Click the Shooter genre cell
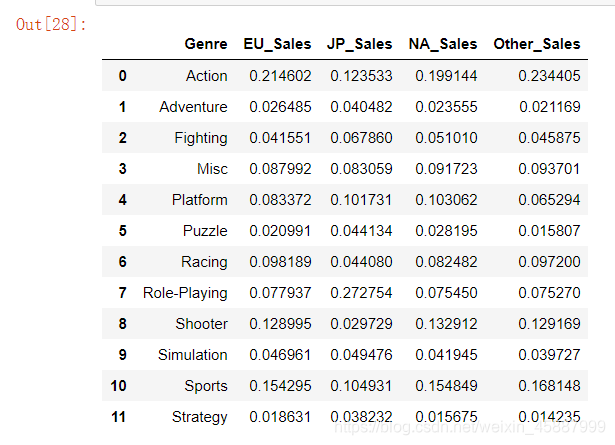 (201, 324)
